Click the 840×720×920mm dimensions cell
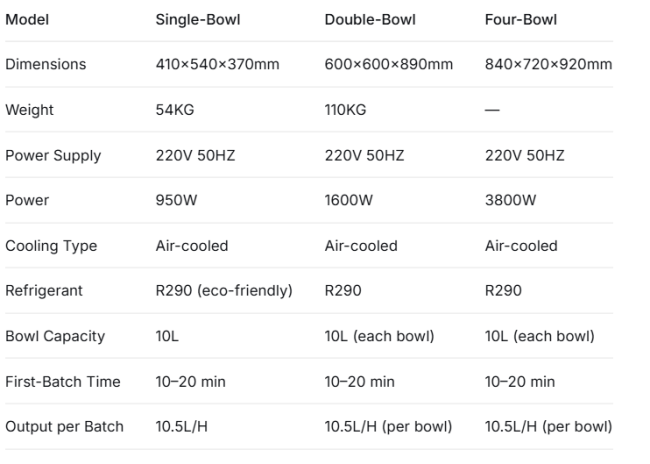Image resolution: width=650 pixels, height=464 pixels. click(548, 64)
